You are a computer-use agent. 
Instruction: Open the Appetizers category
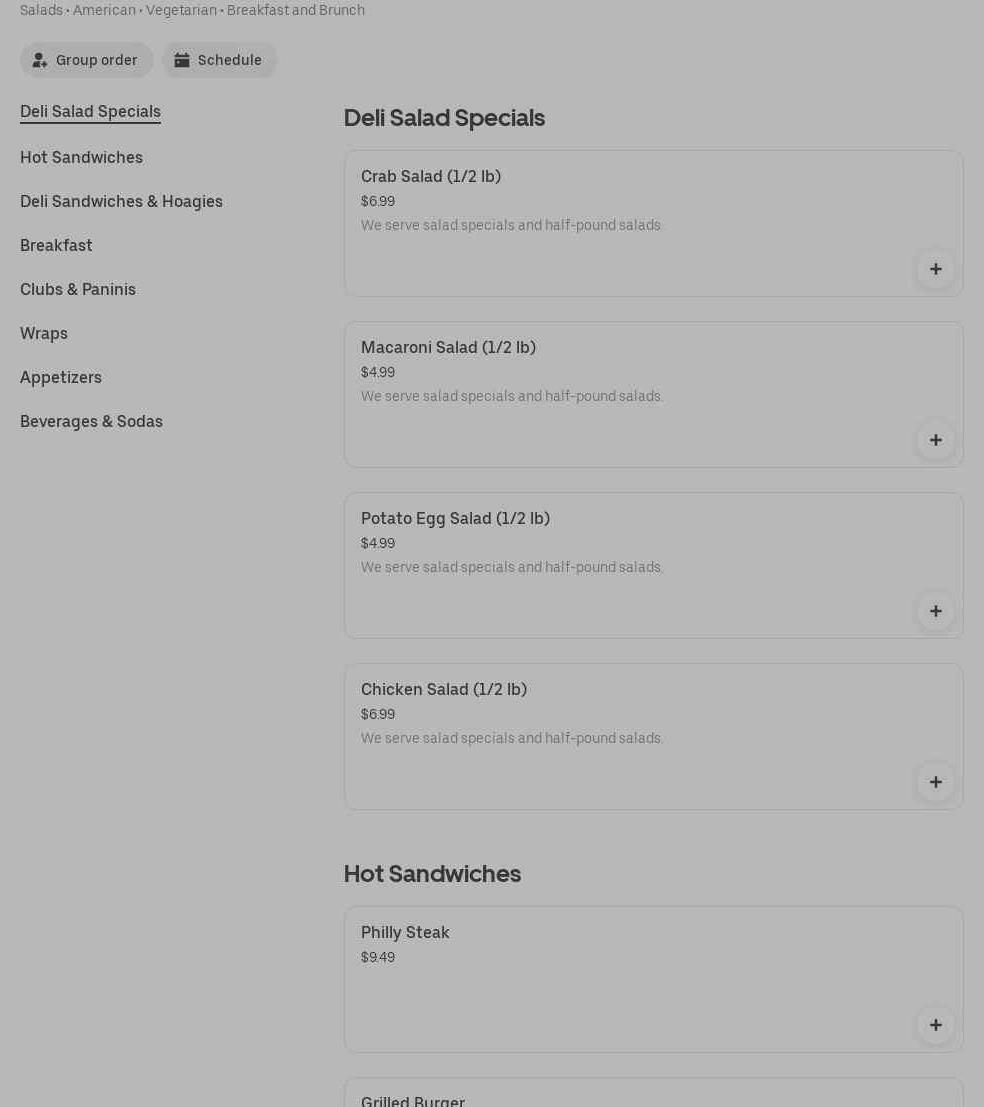(61, 378)
